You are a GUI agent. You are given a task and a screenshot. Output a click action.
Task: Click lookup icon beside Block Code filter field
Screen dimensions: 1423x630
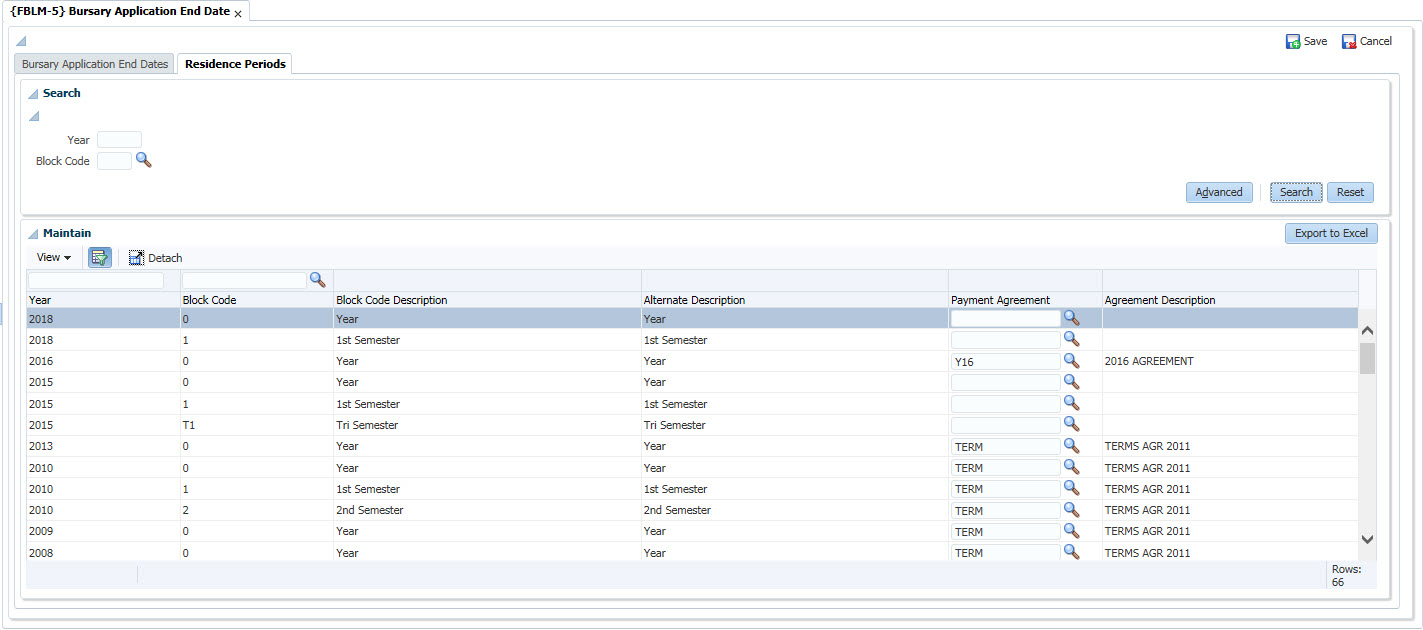[318, 280]
